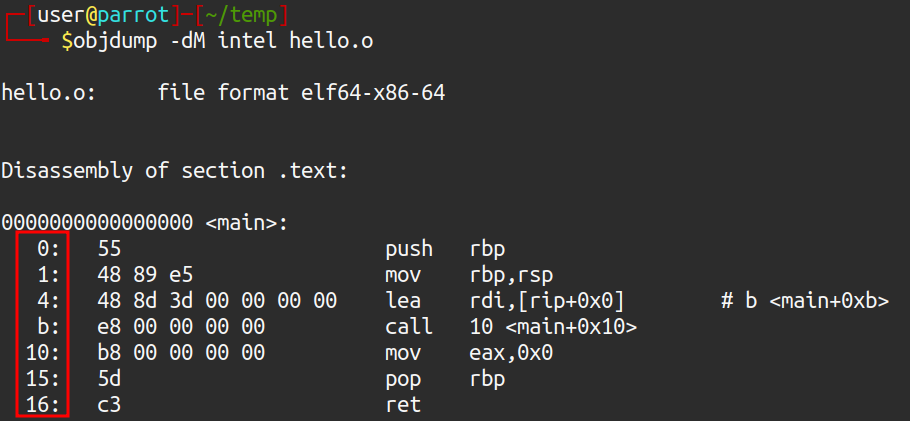Click the opcode byte c3 at offset 16
Image resolution: width=910 pixels, height=421 pixels.
click(x=109, y=404)
